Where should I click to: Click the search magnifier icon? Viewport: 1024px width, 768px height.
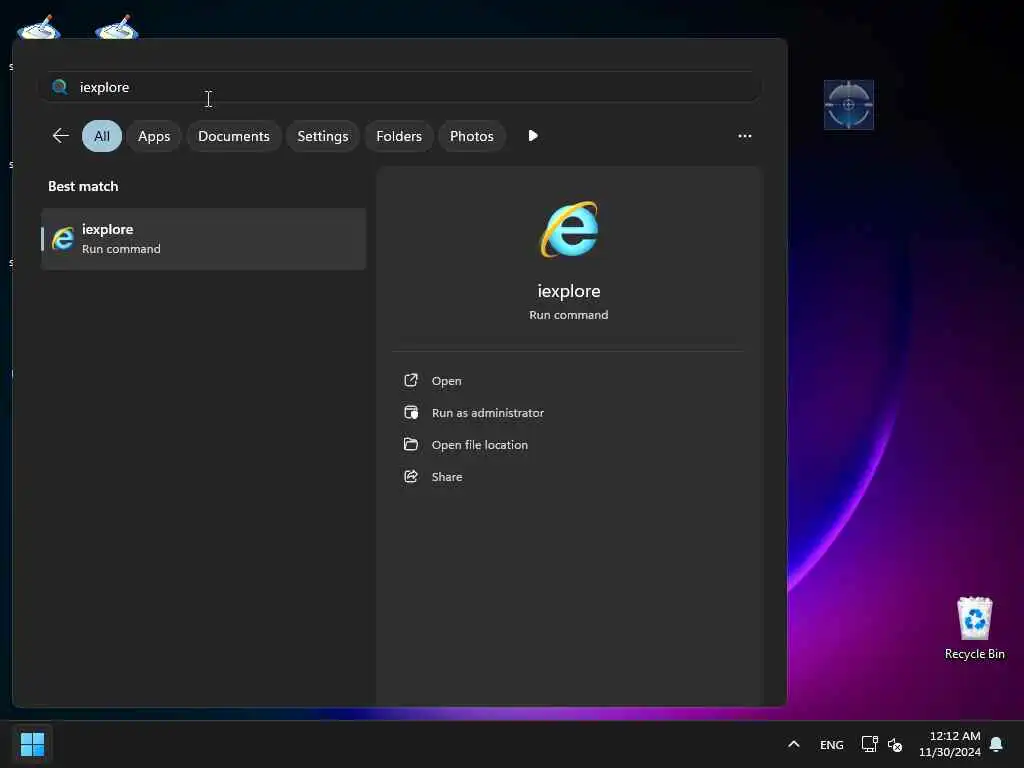[x=59, y=87]
